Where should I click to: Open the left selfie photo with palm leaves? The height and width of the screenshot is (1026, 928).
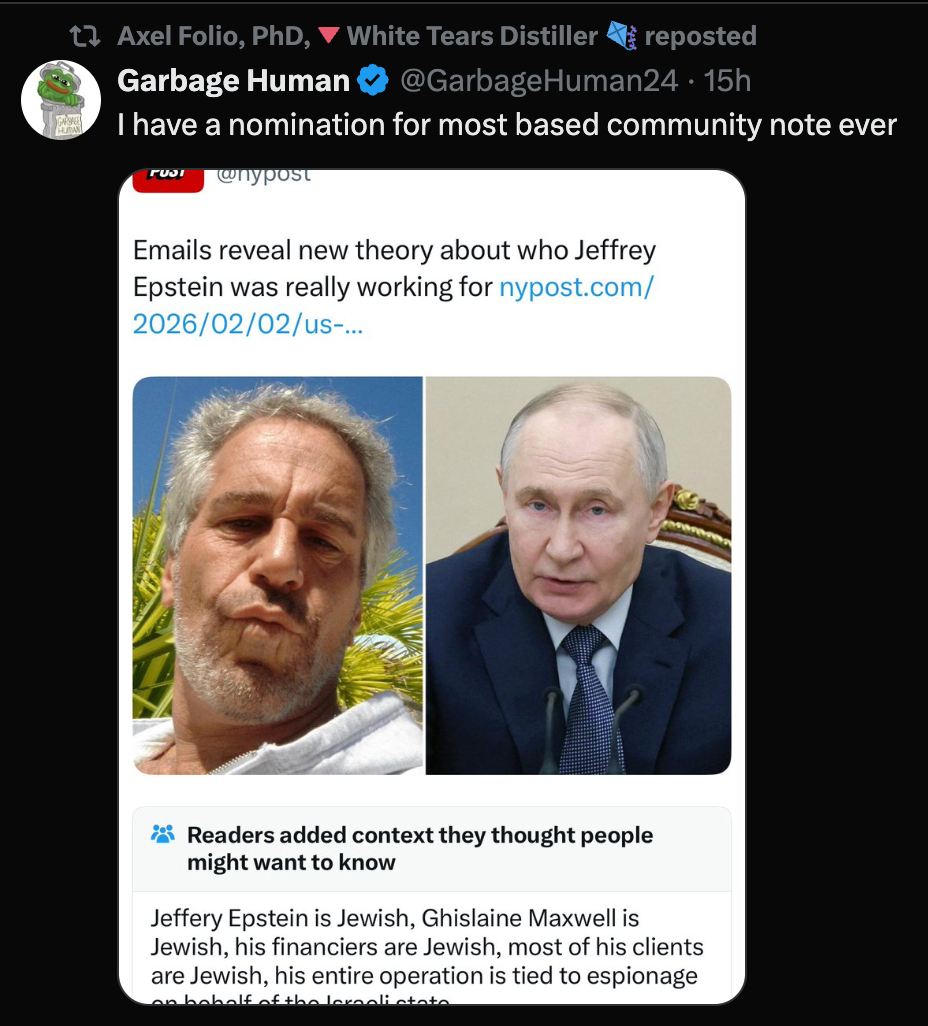click(x=278, y=575)
